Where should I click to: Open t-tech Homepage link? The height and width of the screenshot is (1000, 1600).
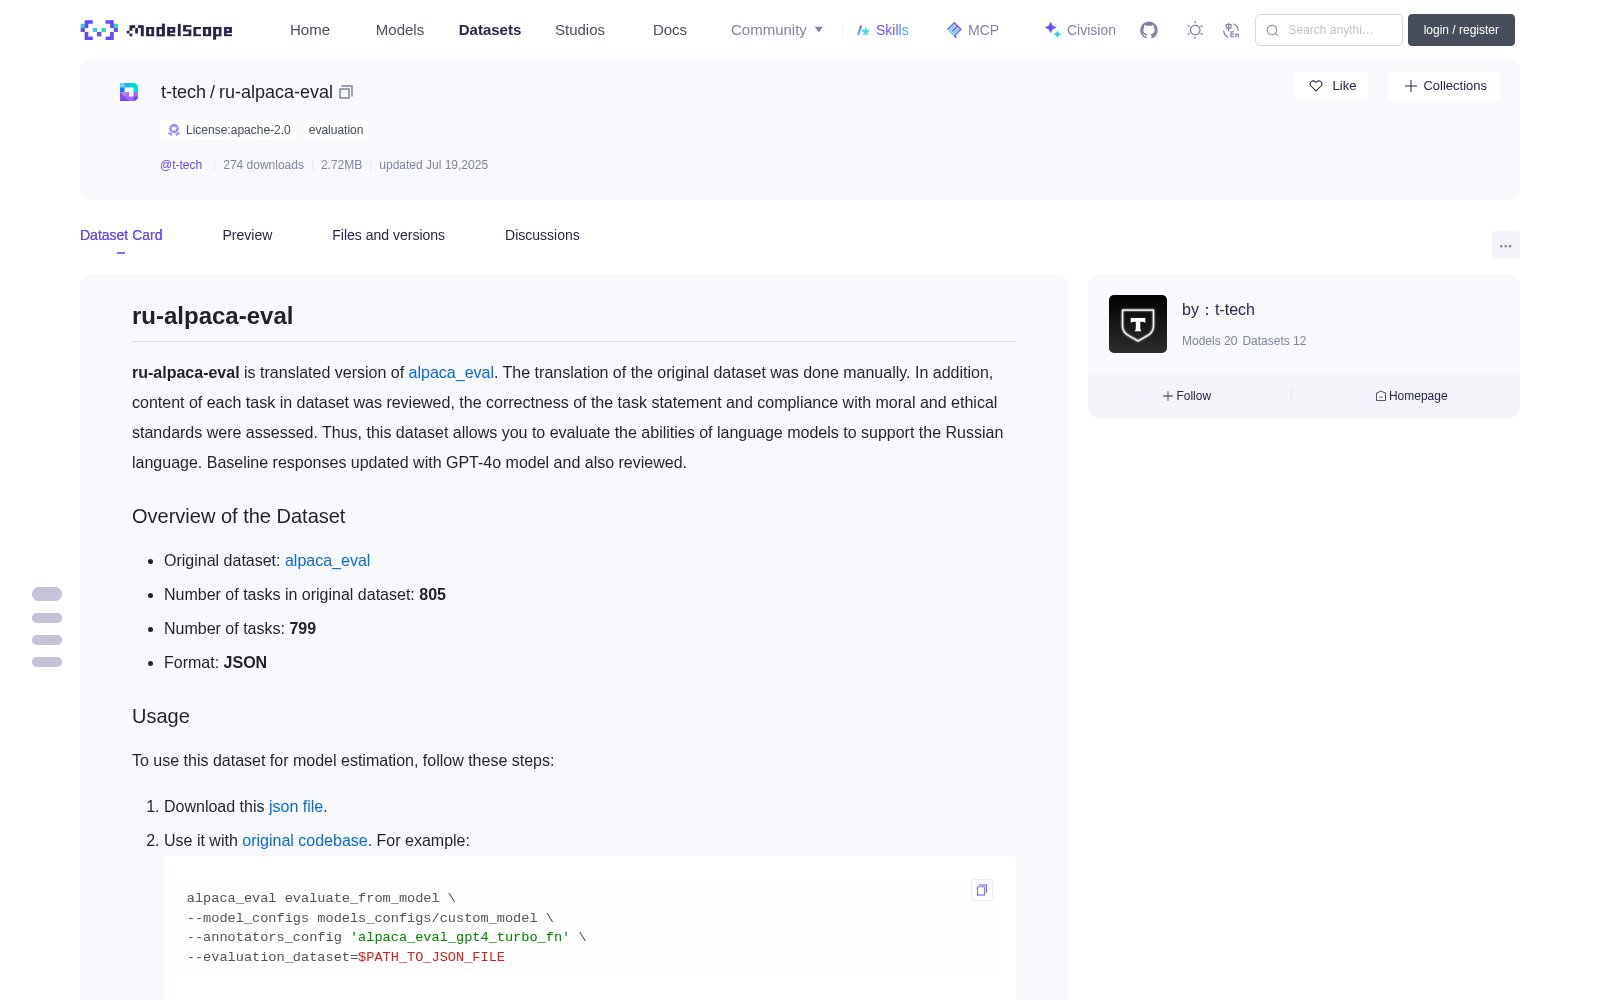(x=1411, y=396)
